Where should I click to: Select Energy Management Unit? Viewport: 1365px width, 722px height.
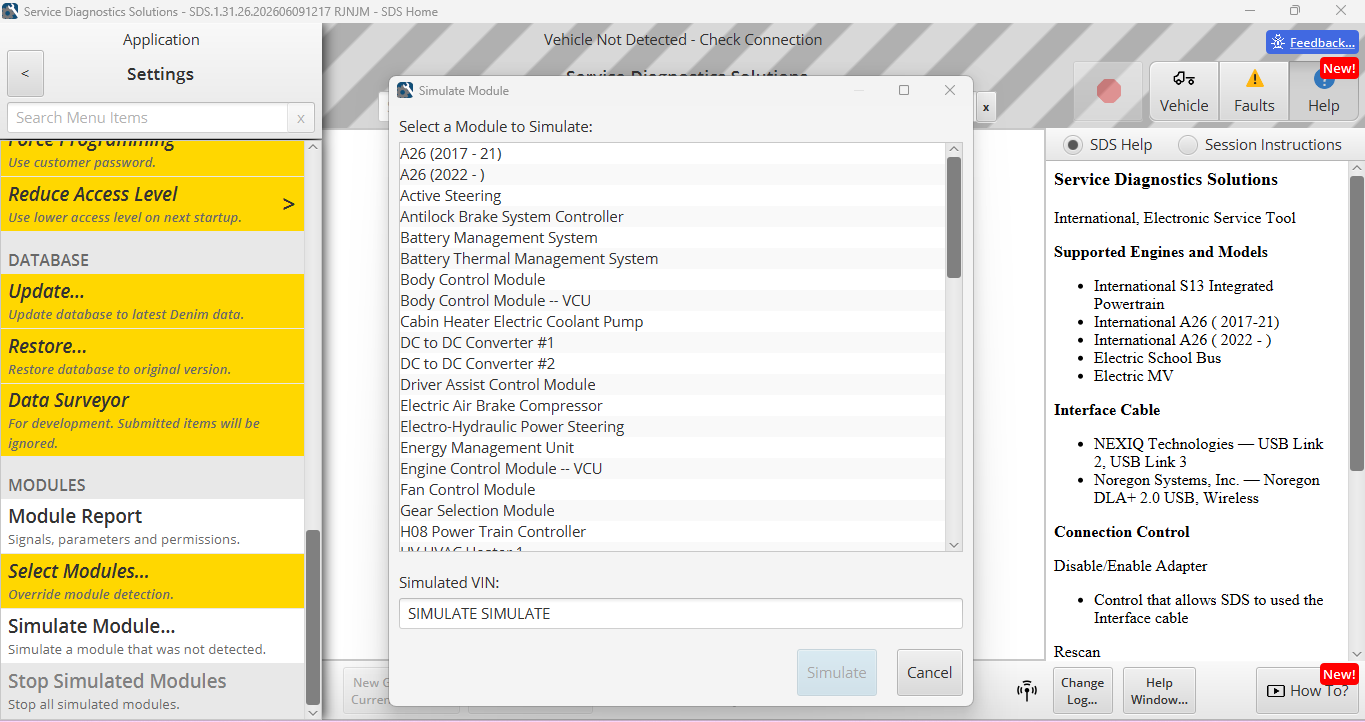(672, 448)
